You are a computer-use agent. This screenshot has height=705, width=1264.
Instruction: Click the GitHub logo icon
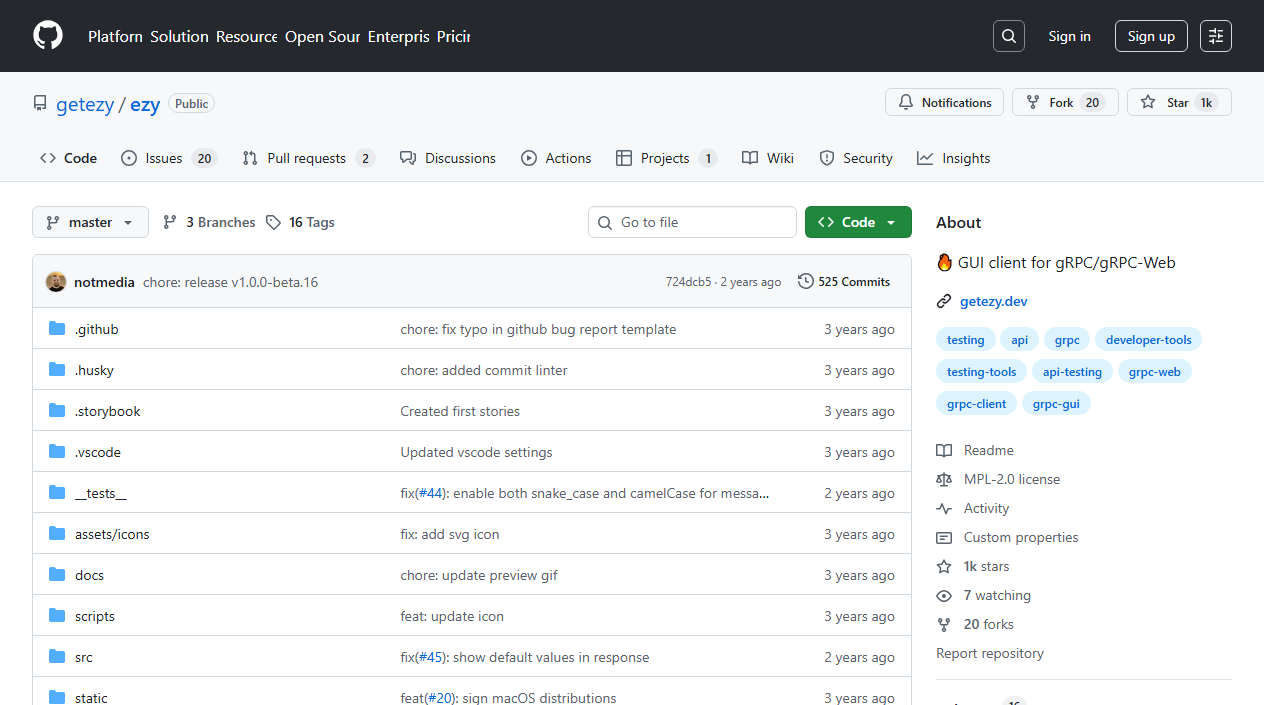48,36
